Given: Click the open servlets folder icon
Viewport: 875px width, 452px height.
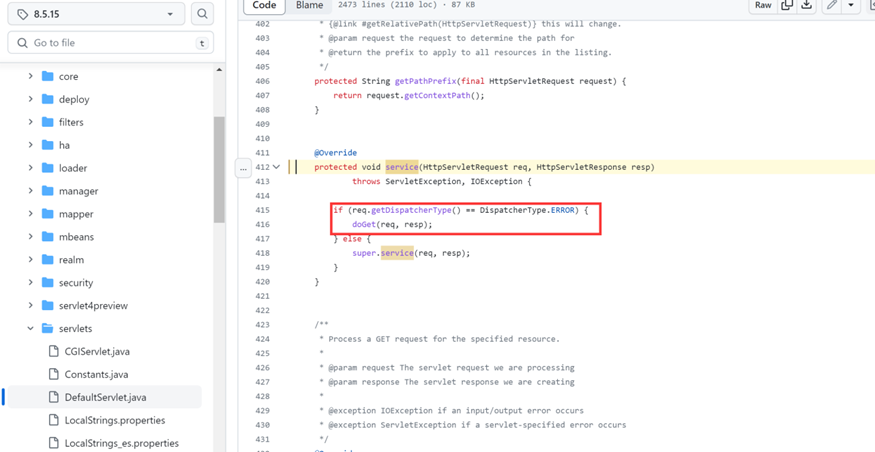Looking at the screenshot, I should click(47, 329).
